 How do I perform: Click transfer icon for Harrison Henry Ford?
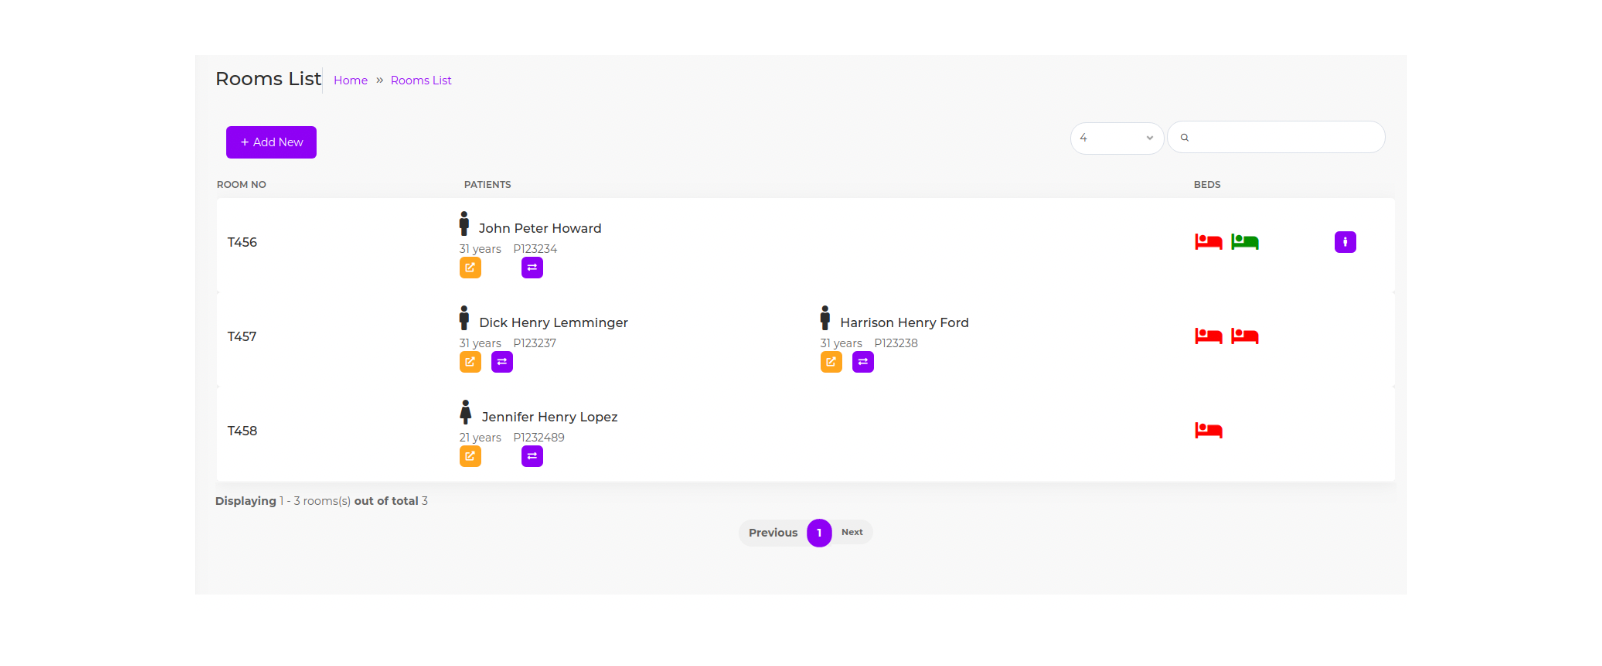[x=863, y=362]
